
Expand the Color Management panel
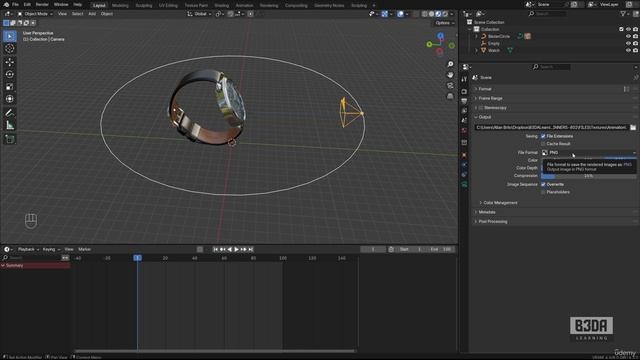click(500, 203)
